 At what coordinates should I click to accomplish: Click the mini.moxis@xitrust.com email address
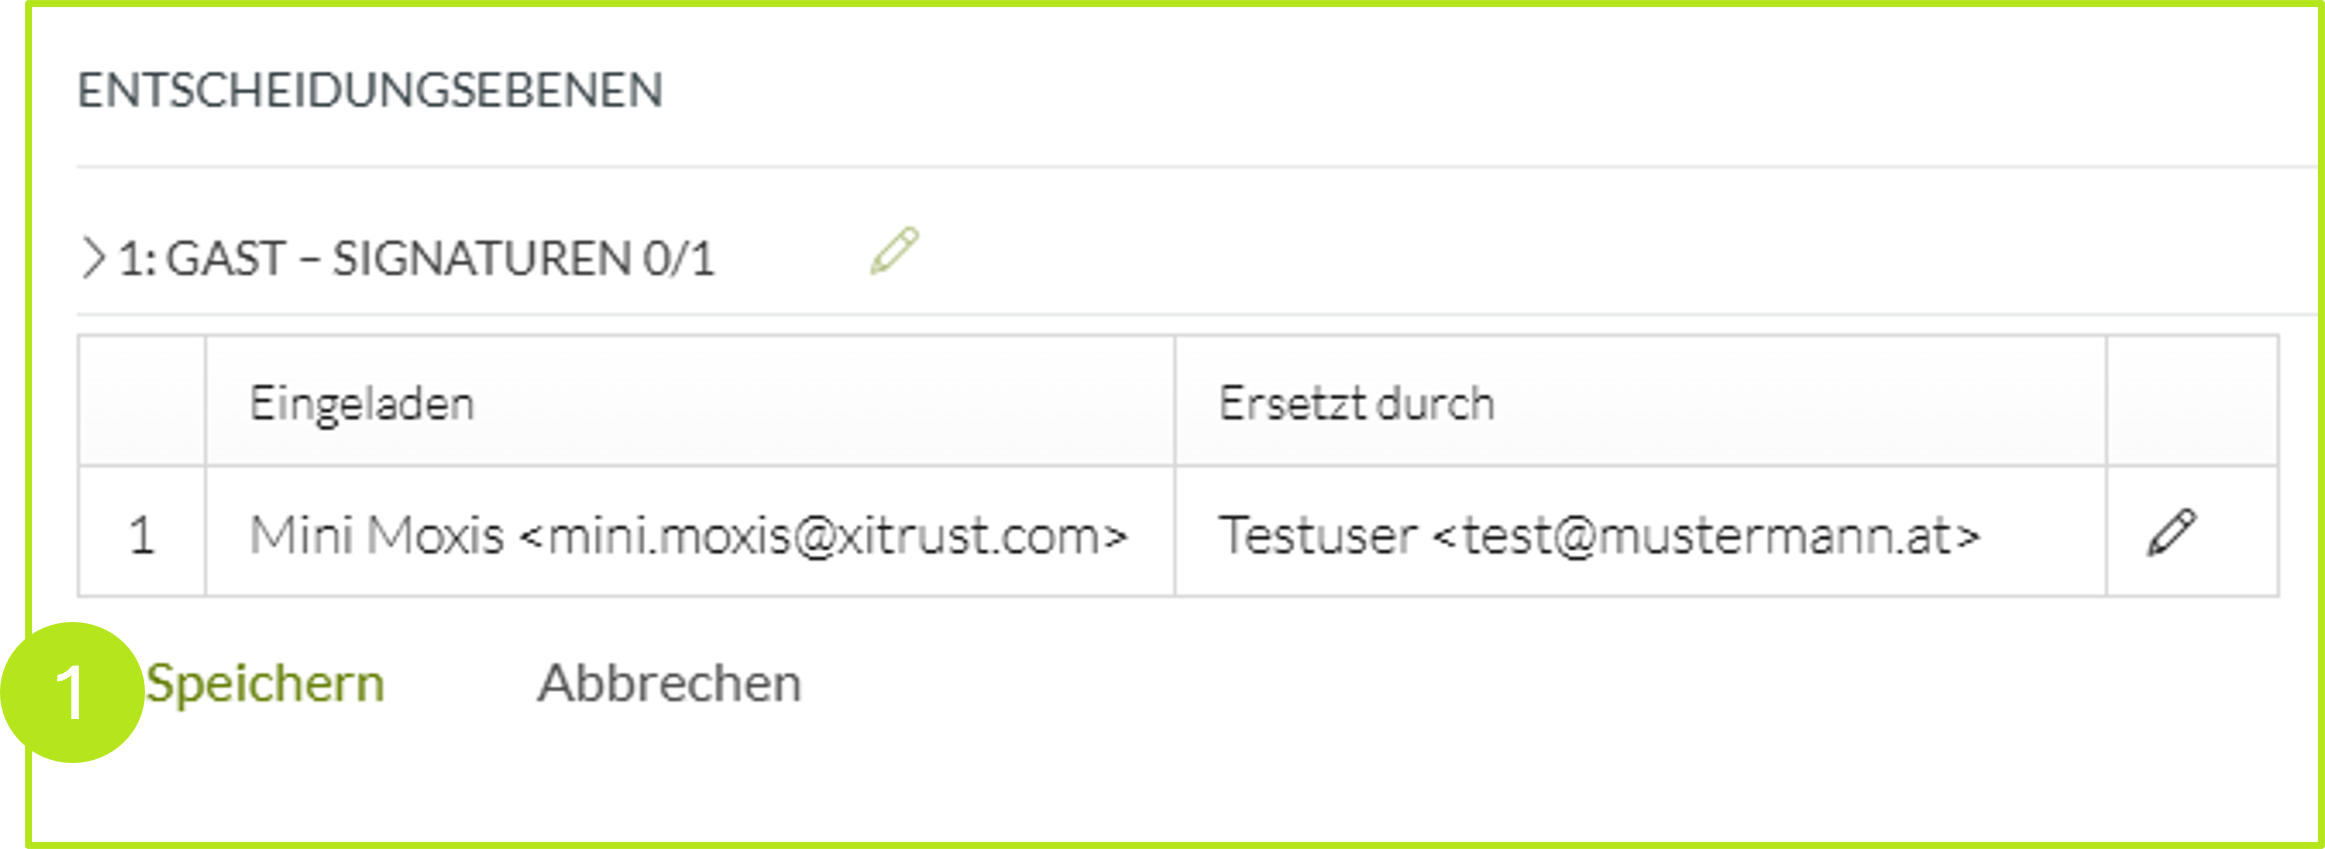click(823, 535)
